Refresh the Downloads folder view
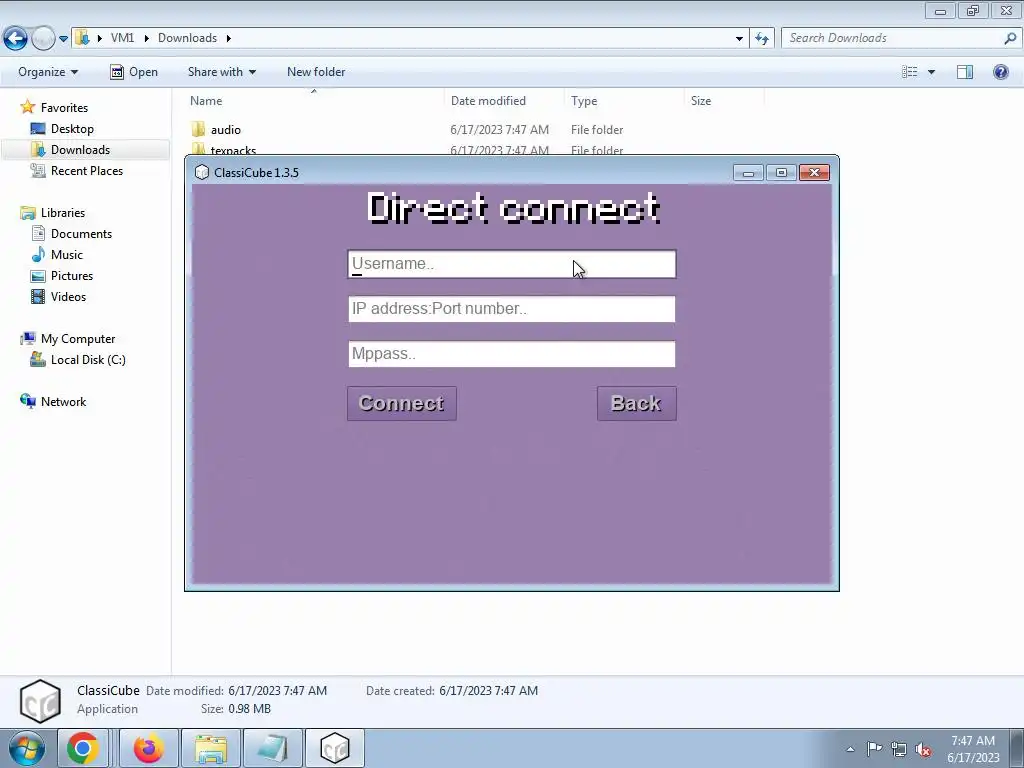This screenshot has height=768, width=1024. tap(762, 39)
